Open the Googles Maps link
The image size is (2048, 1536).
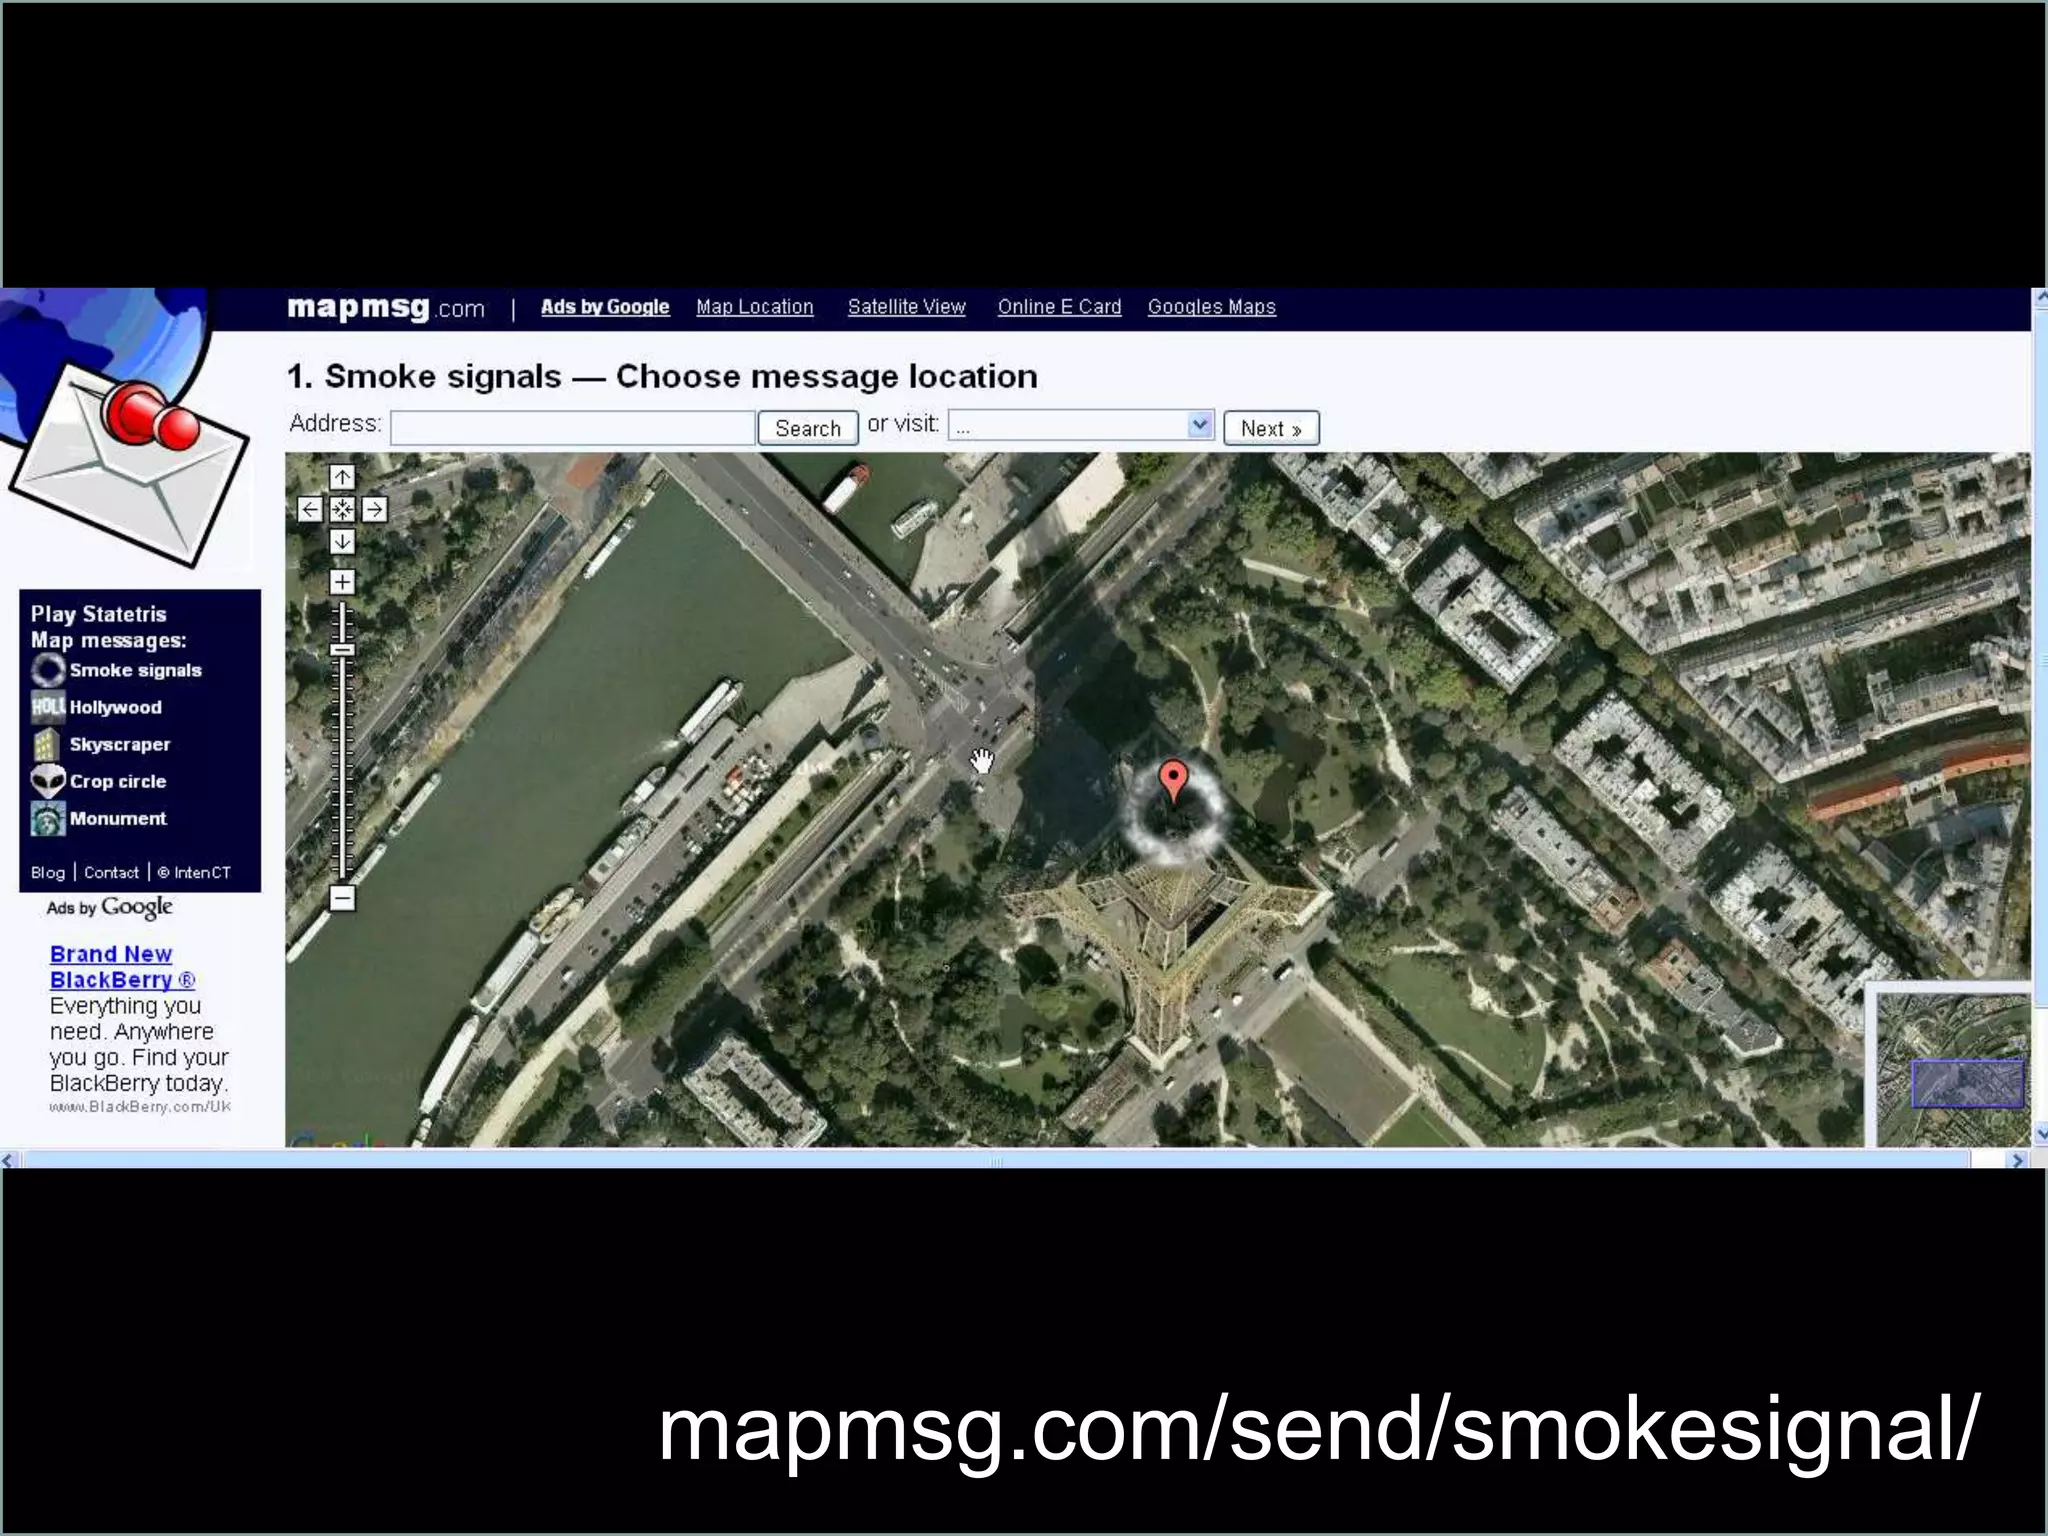[x=1212, y=307]
